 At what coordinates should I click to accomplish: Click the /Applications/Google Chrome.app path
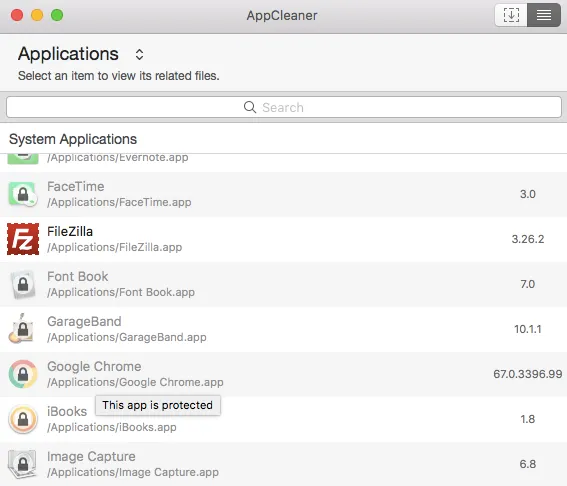tap(135, 382)
